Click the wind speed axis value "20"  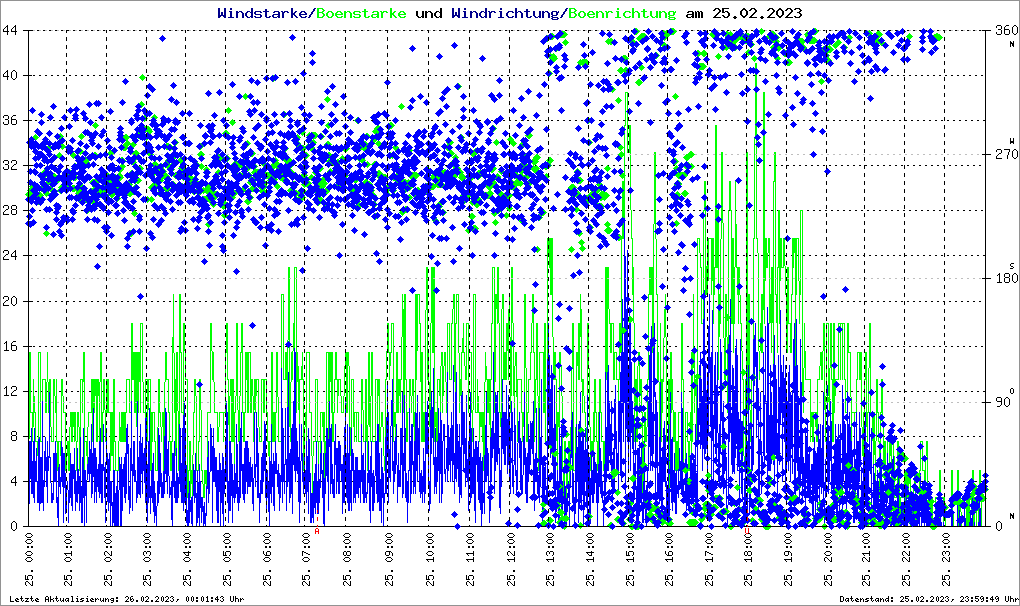point(10,301)
